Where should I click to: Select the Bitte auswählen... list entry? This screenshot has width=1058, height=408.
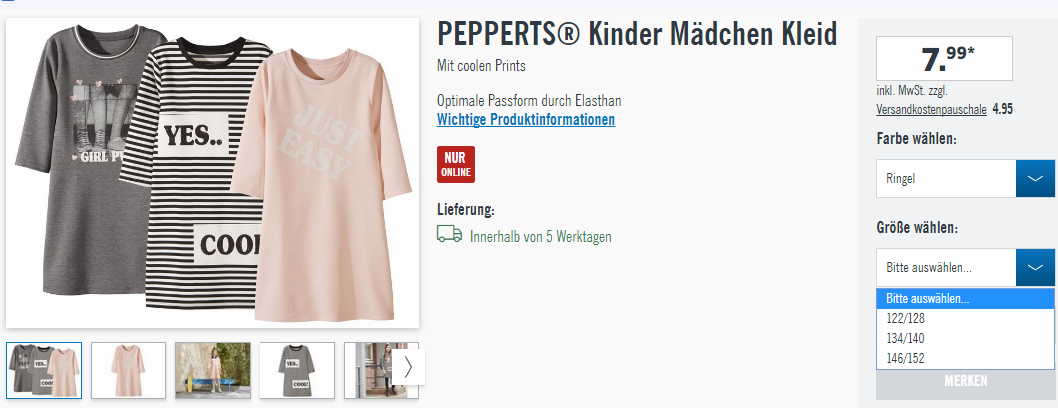[965, 299]
